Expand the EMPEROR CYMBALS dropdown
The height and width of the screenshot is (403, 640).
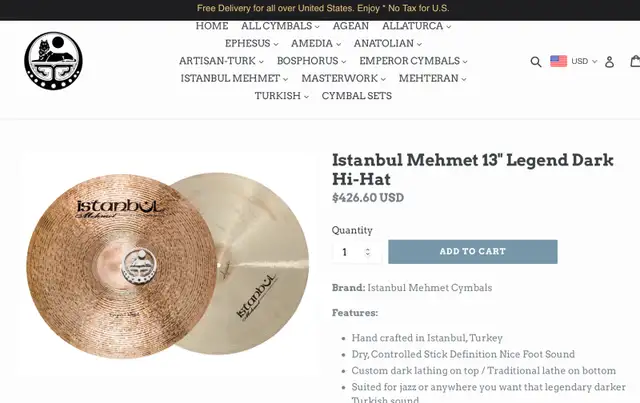coord(413,61)
